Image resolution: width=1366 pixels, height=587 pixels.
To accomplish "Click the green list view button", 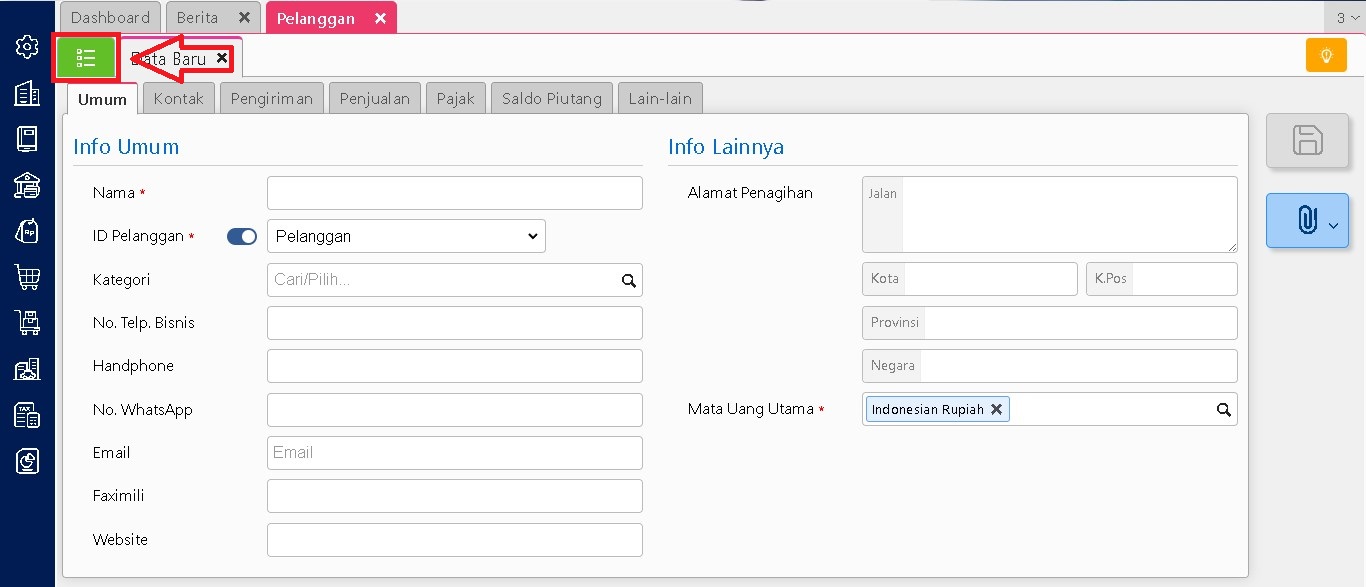I will (86, 59).
